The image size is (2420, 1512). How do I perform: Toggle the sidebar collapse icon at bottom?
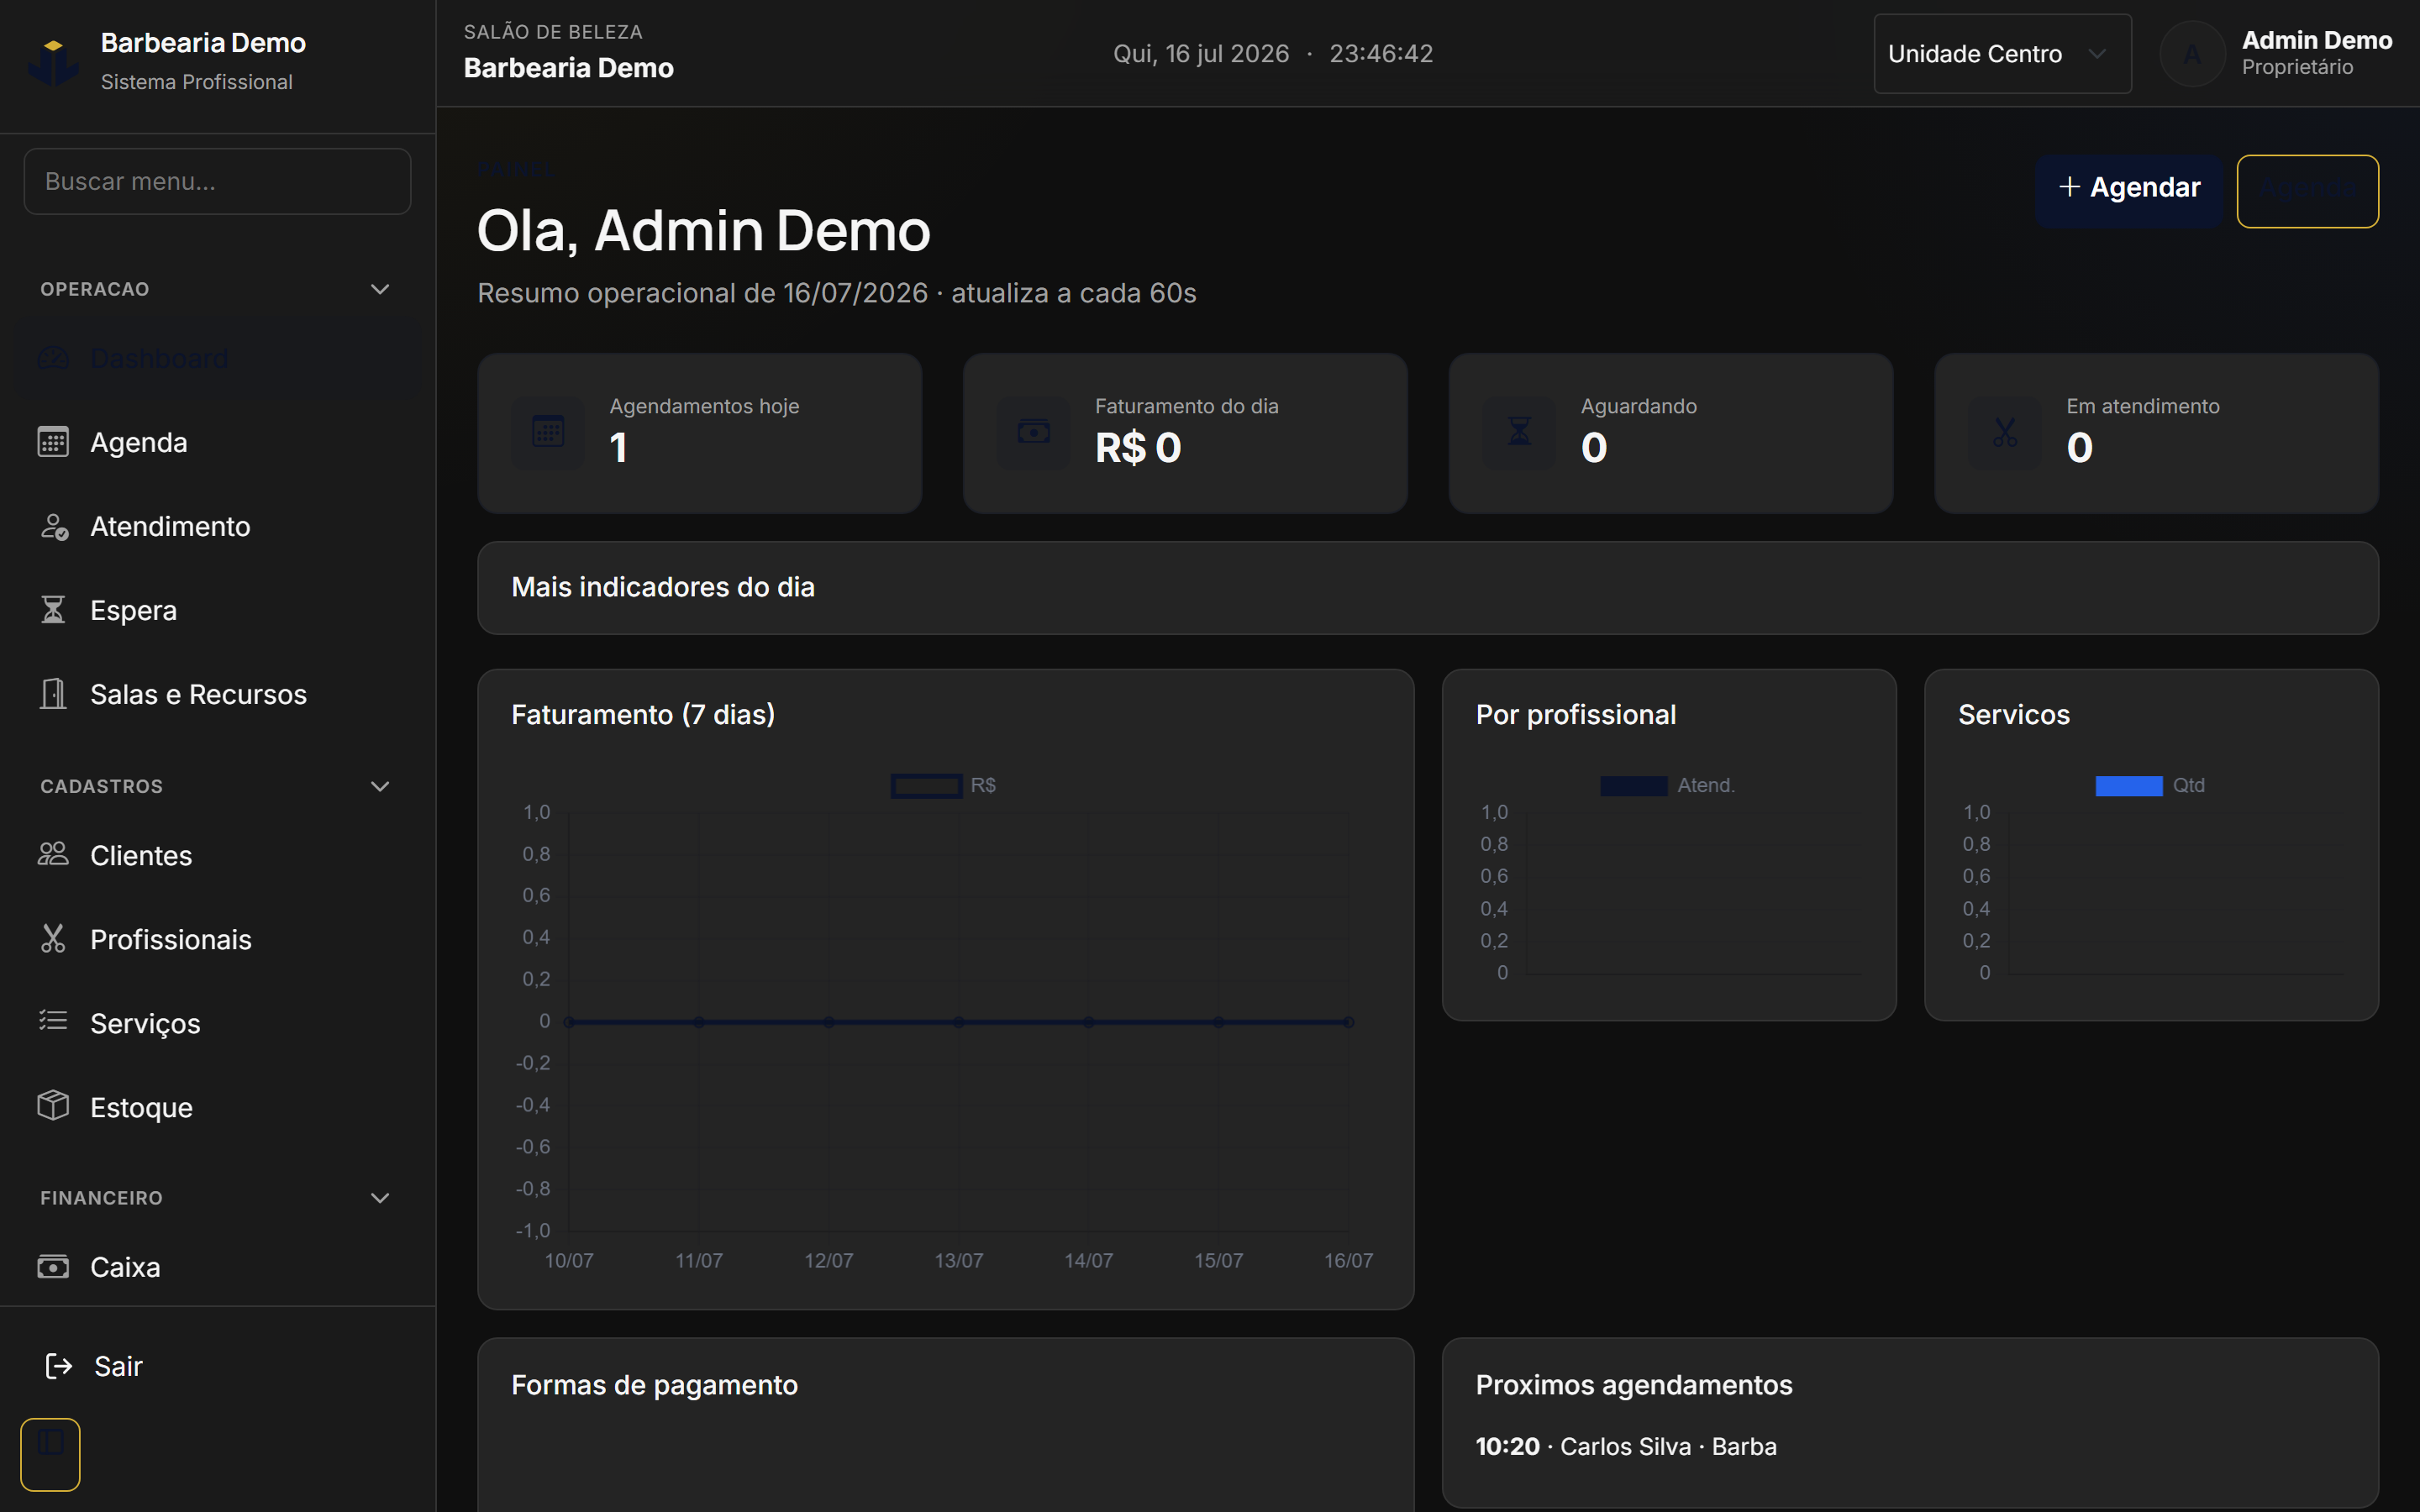pos(51,1454)
